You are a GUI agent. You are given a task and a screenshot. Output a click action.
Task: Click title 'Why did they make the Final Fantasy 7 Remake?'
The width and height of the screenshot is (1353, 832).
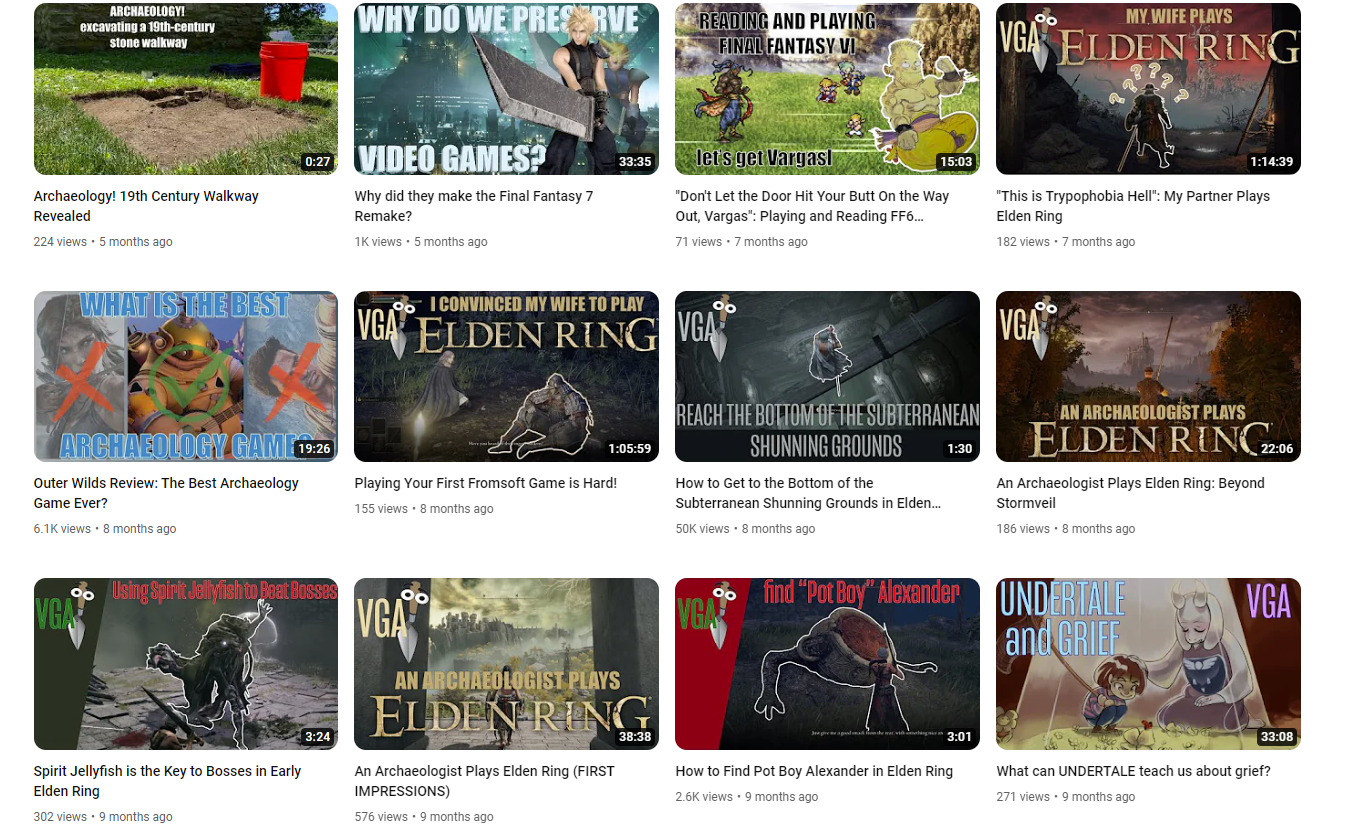pos(474,206)
